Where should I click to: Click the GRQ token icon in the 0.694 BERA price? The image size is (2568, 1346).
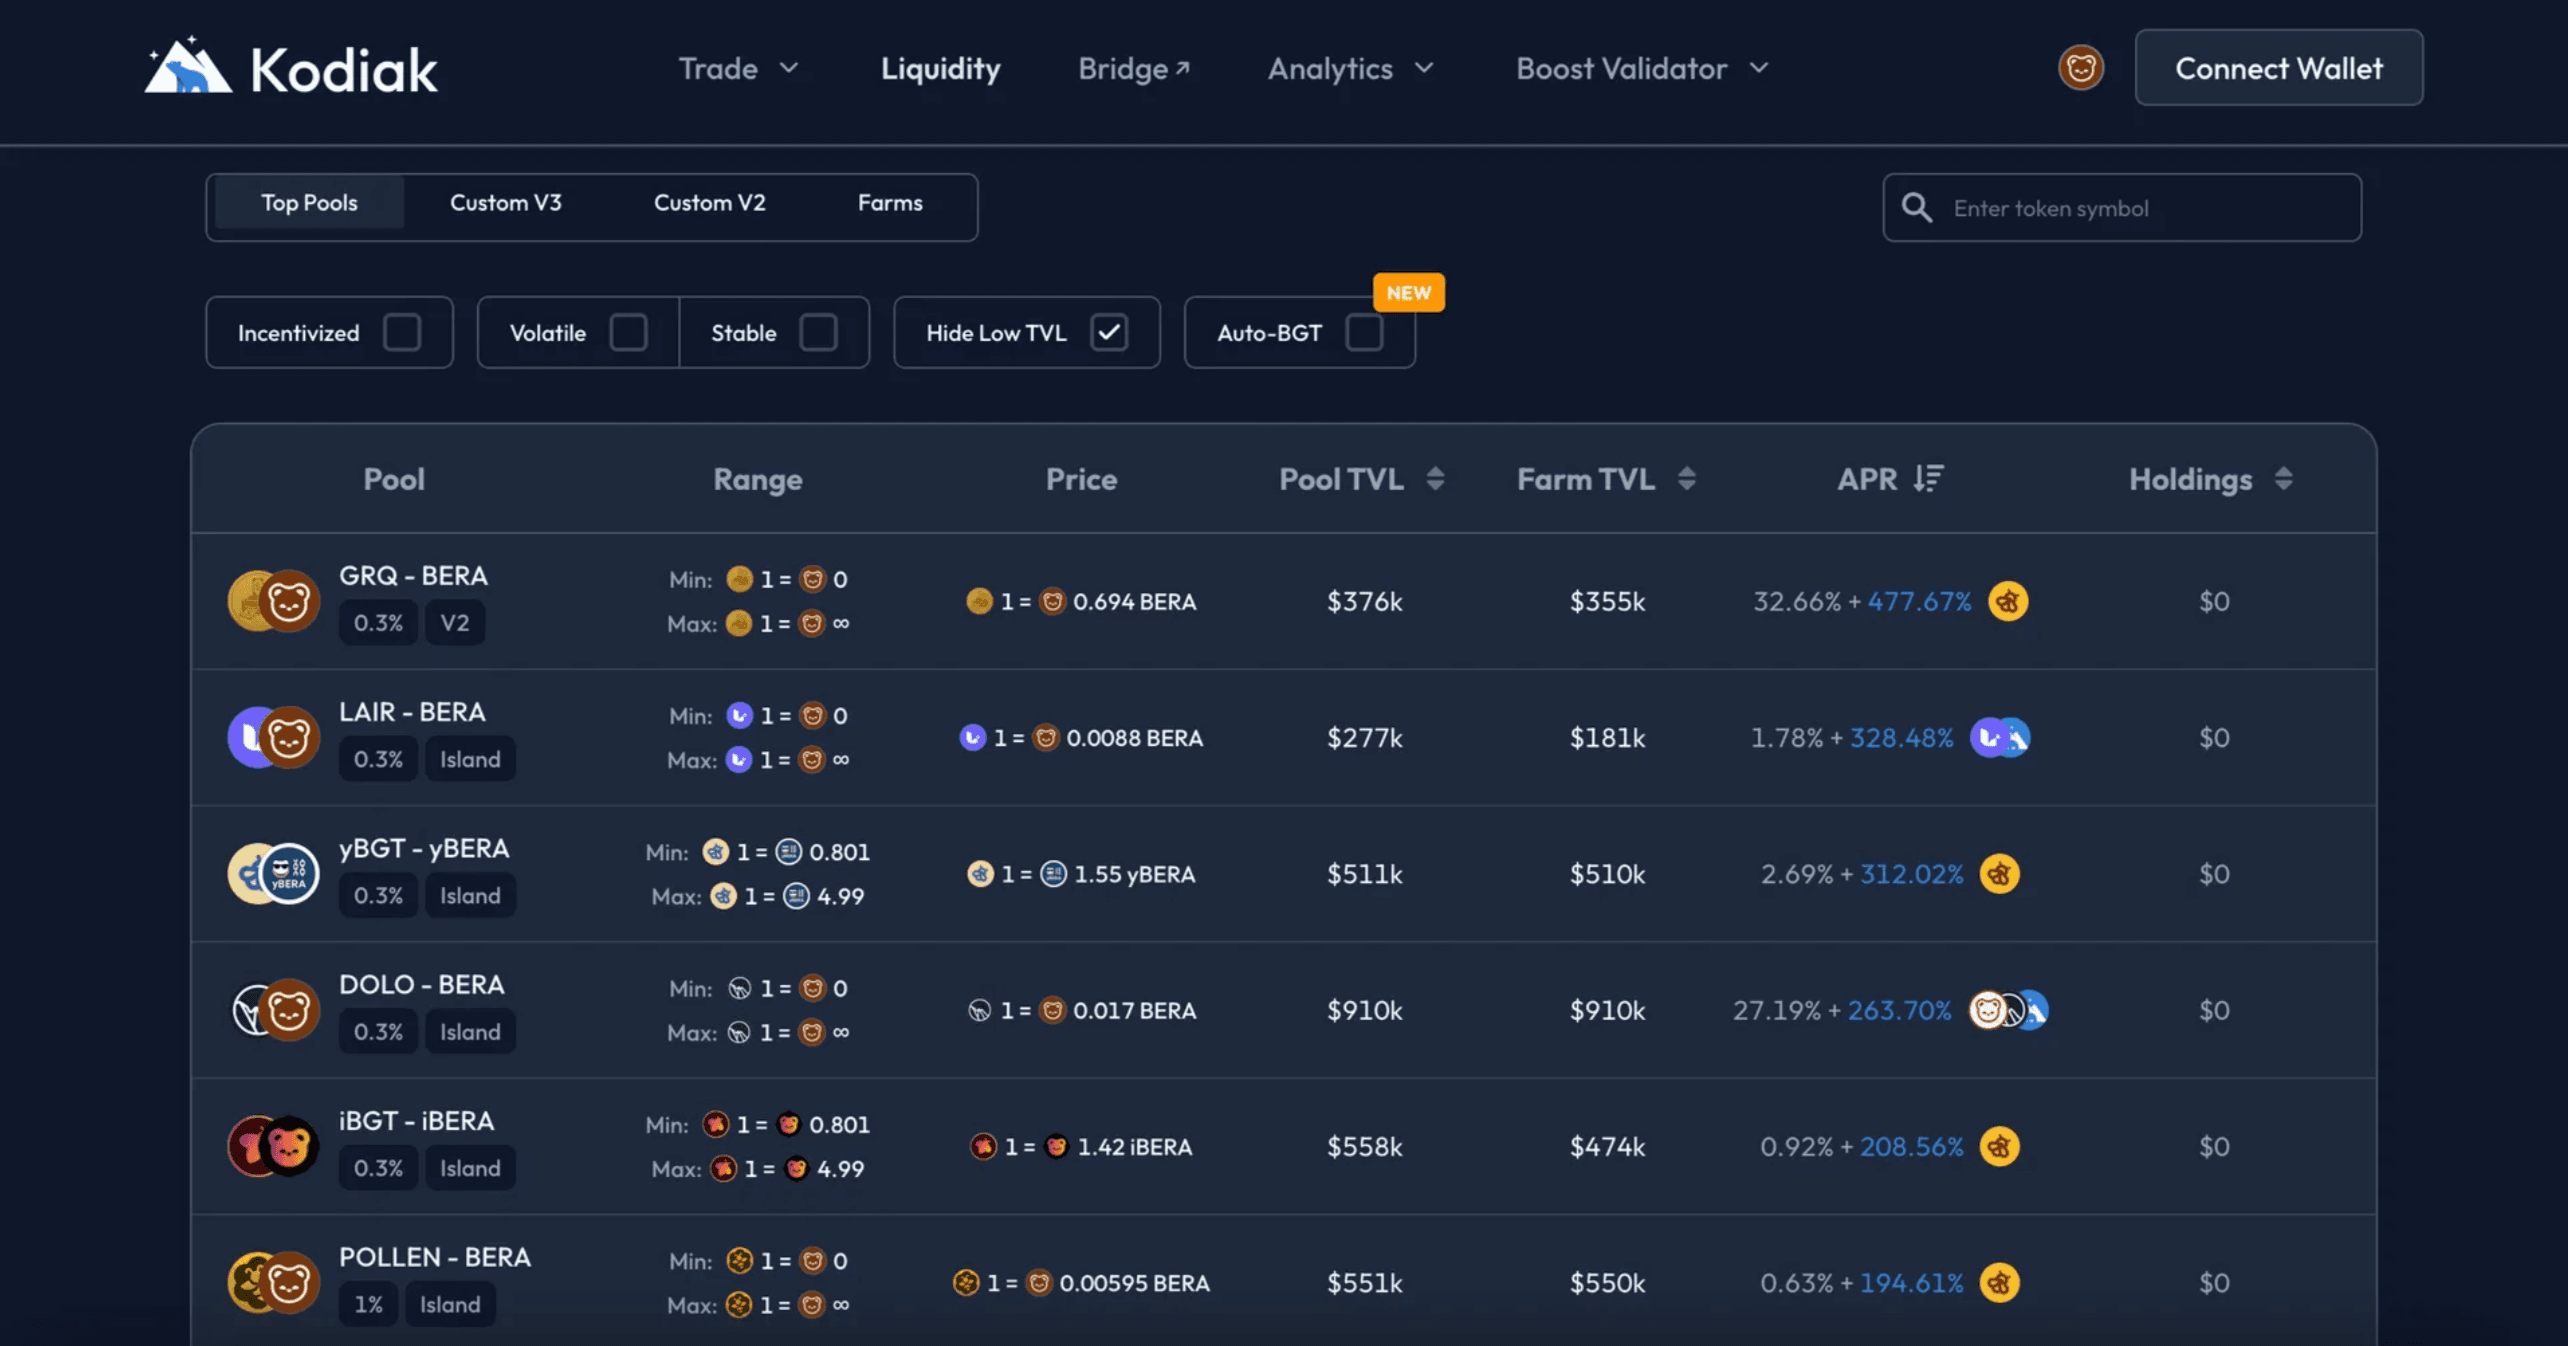click(x=979, y=601)
